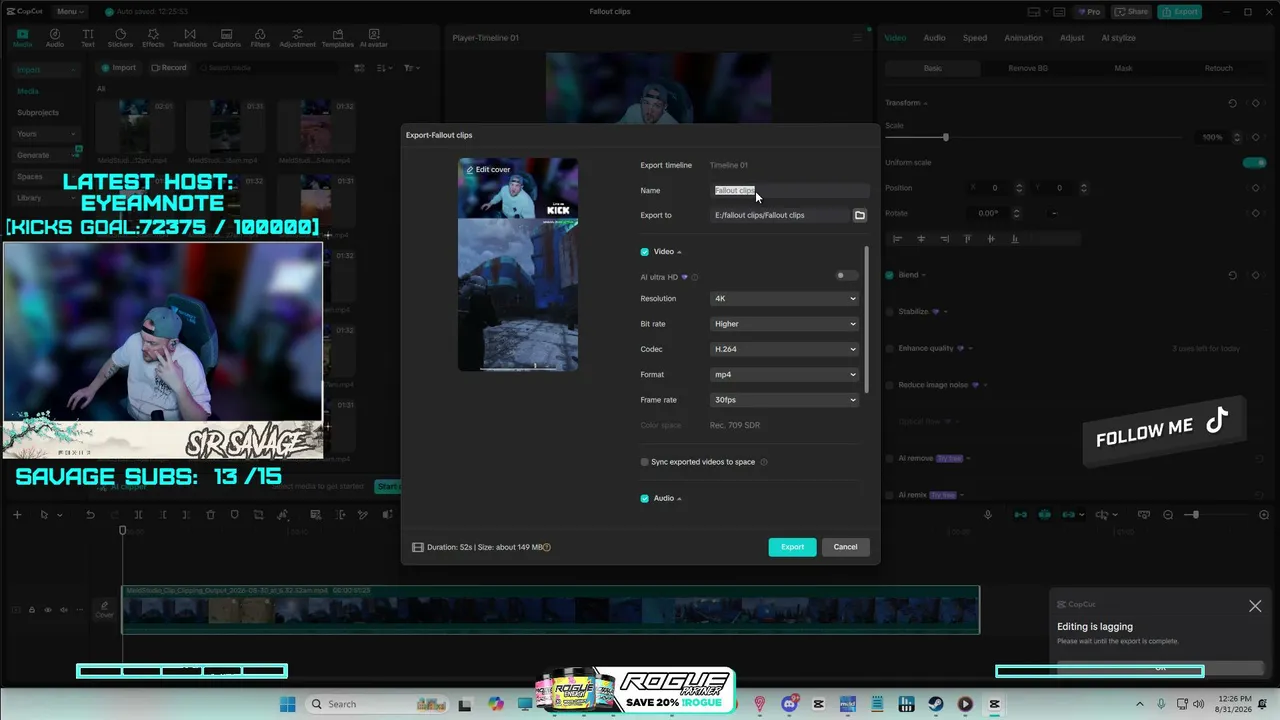Viewport: 1280px width, 720px height.
Task: Open the Audio tool in the top-left toolbar
Action: tap(55, 38)
